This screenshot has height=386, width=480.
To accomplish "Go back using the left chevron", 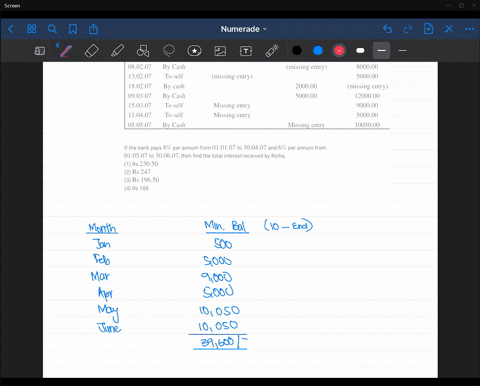I will pos(11,29).
